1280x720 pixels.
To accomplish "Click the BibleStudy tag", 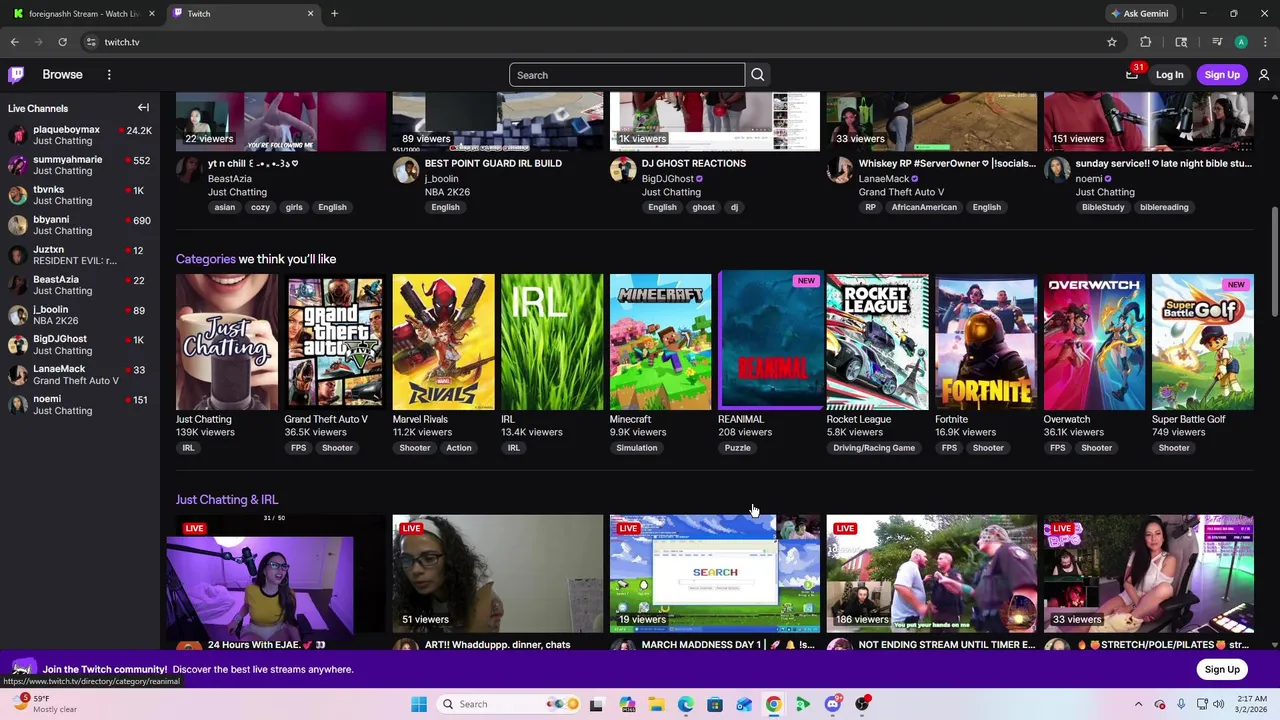I will coord(1103,207).
